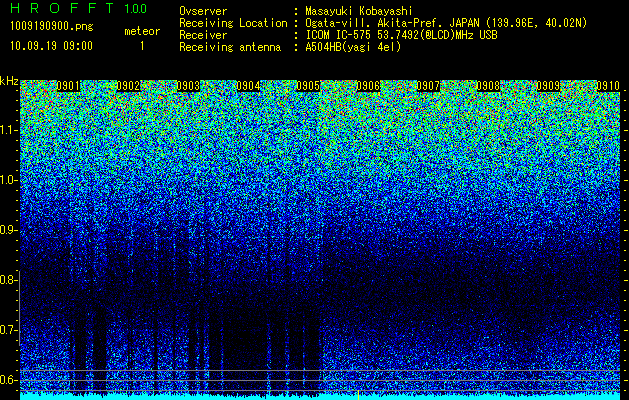Click the Receiving Location label
The image size is (629, 400).
[x=233, y=23]
